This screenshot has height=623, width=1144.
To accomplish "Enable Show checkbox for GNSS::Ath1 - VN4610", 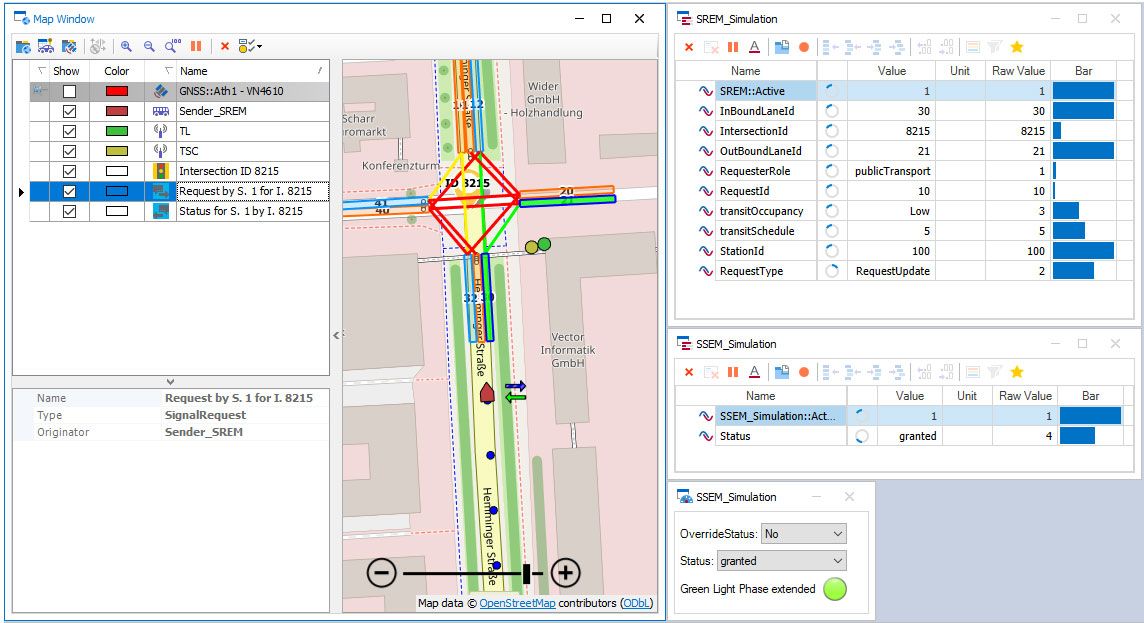I will pyautogui.click(x=69, y=91).
